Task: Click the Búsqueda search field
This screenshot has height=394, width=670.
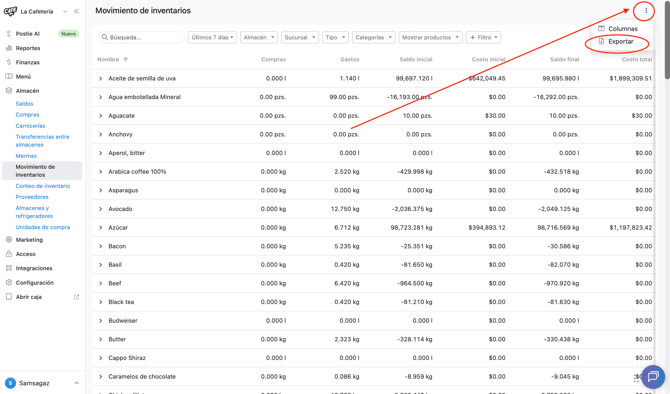Action: [x=141, y=38]
